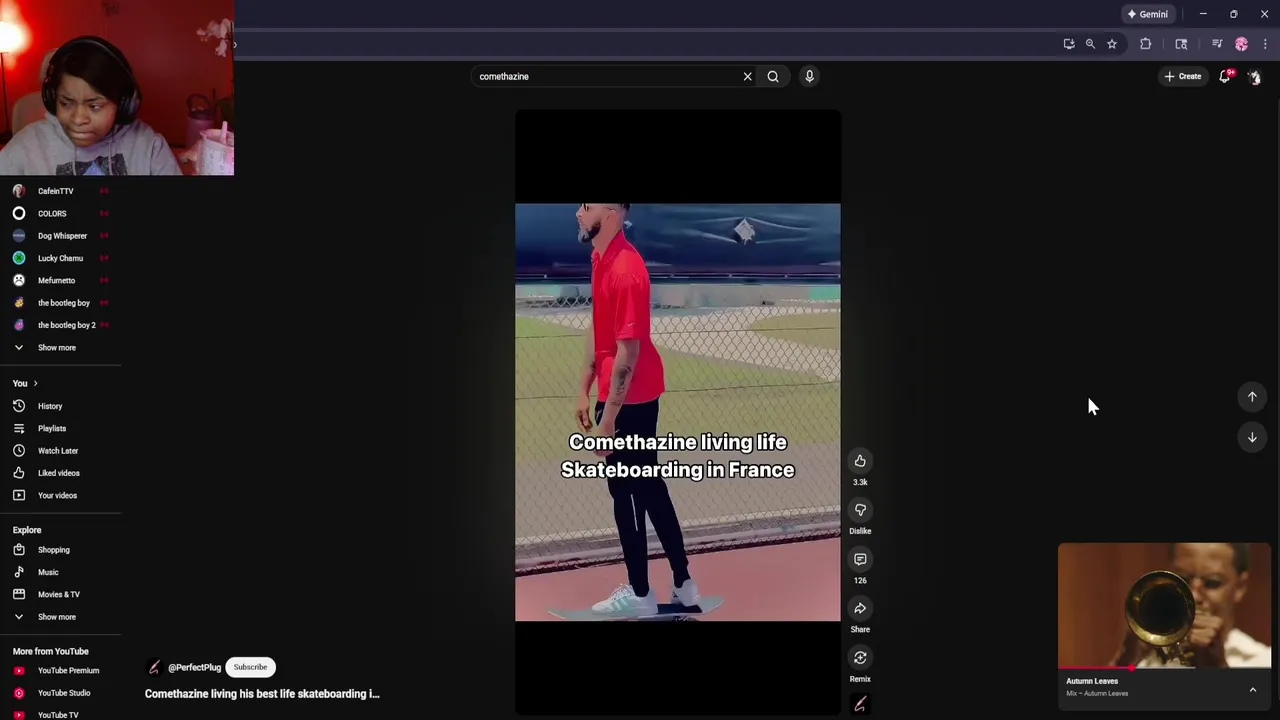
Task: Like the Comethazine short
Action: [860, 461]
